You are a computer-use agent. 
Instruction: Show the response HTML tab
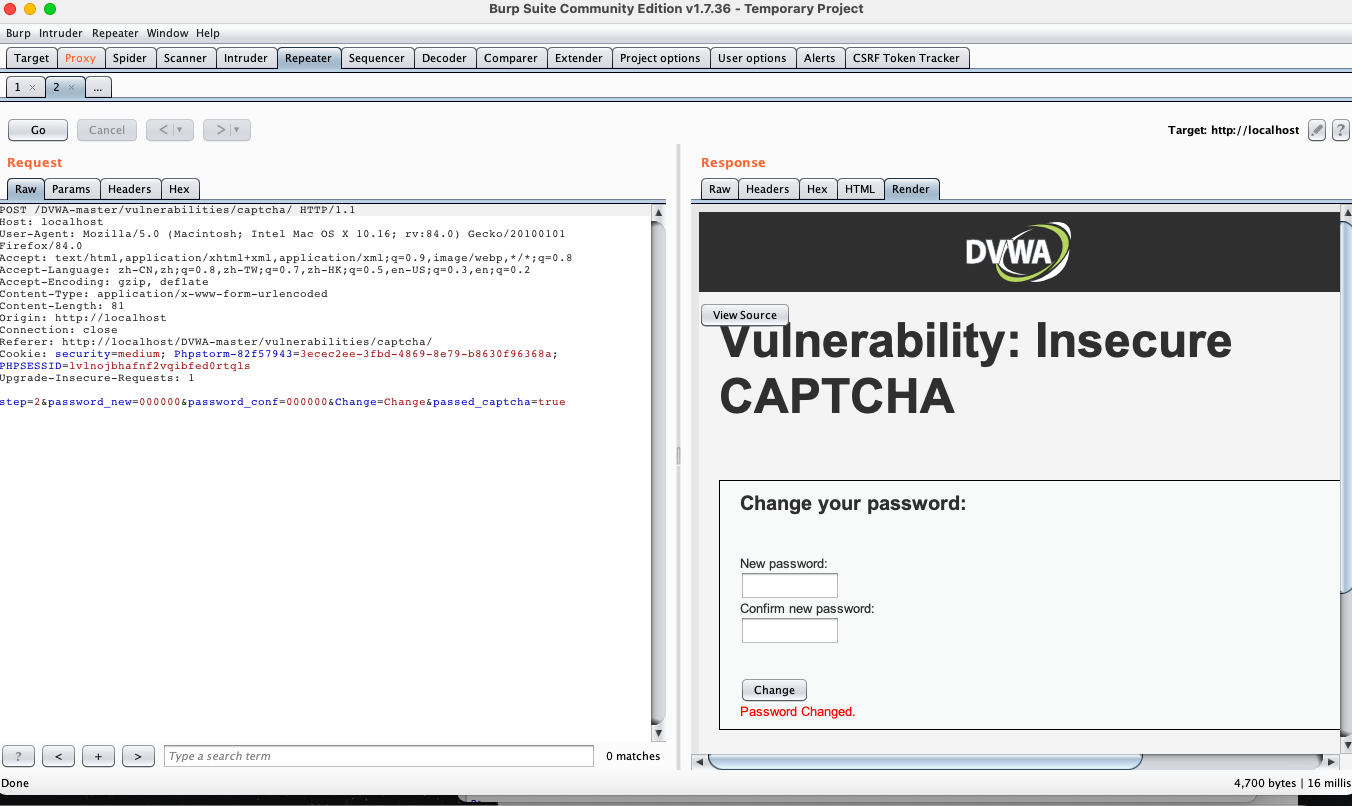tap(860, 189)
